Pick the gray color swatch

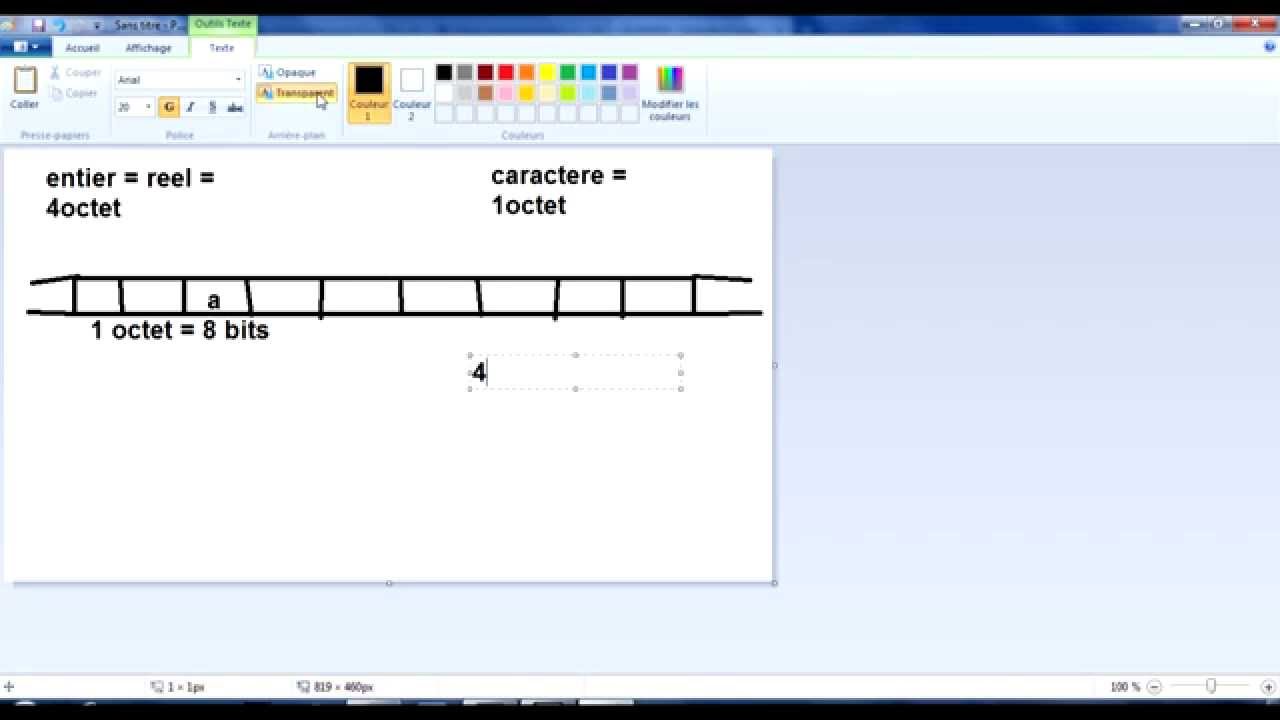click(465, 72)
